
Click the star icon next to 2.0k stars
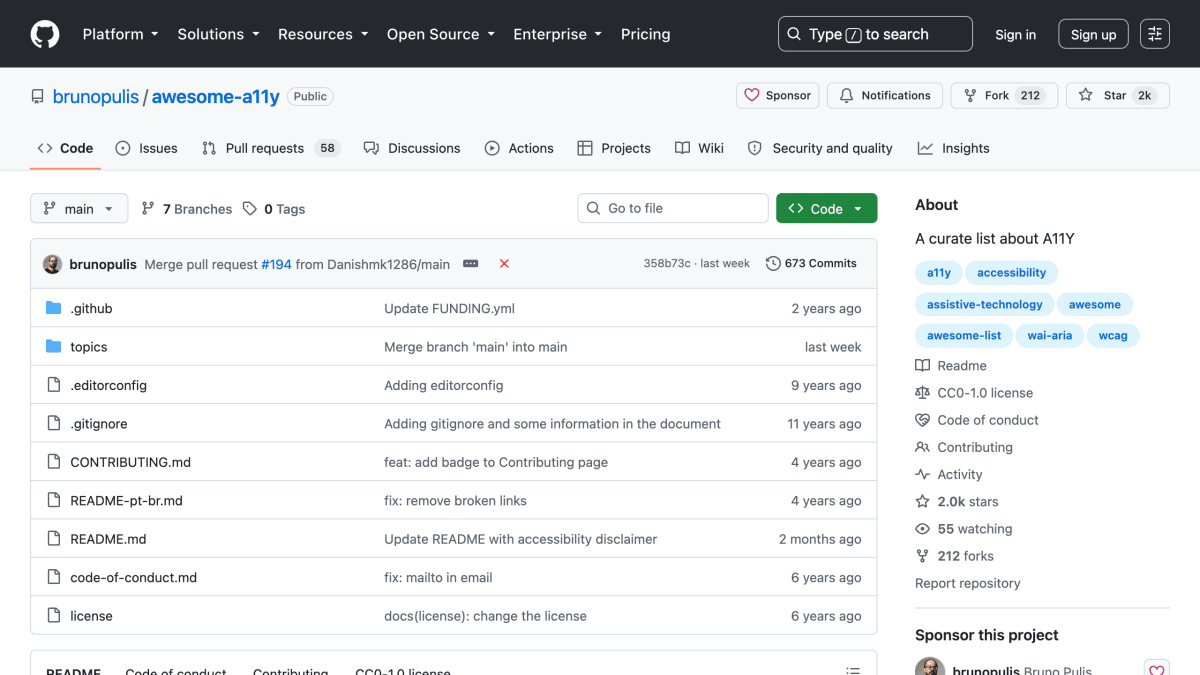922,502
